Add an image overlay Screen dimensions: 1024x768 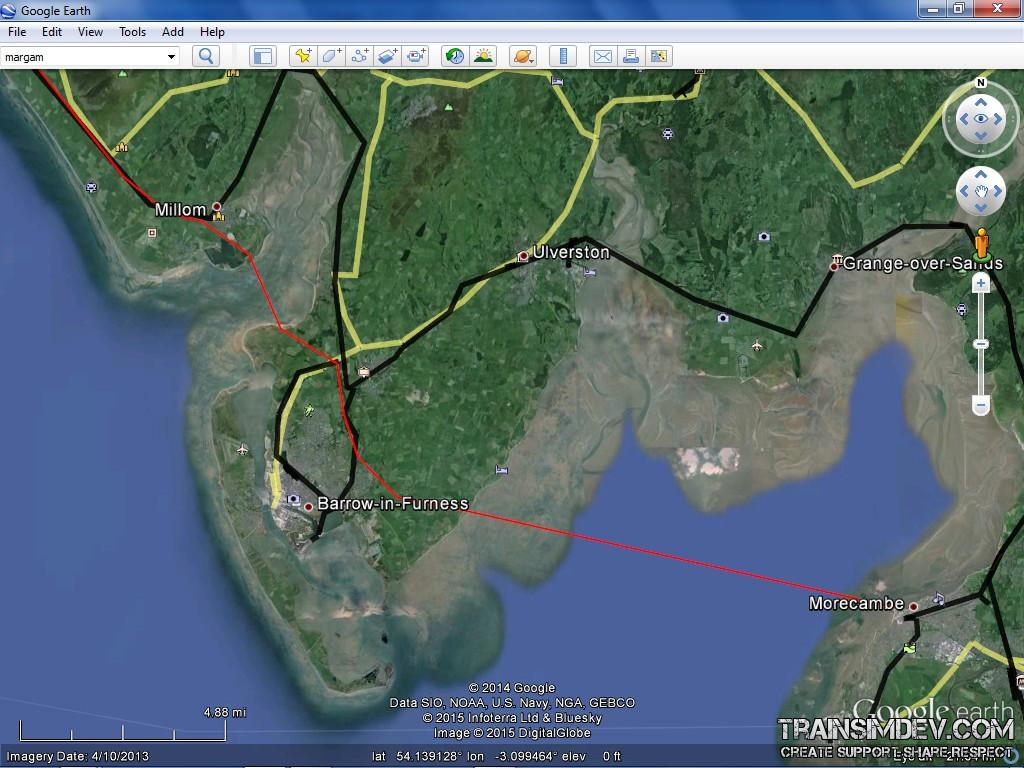pos(388,56)
